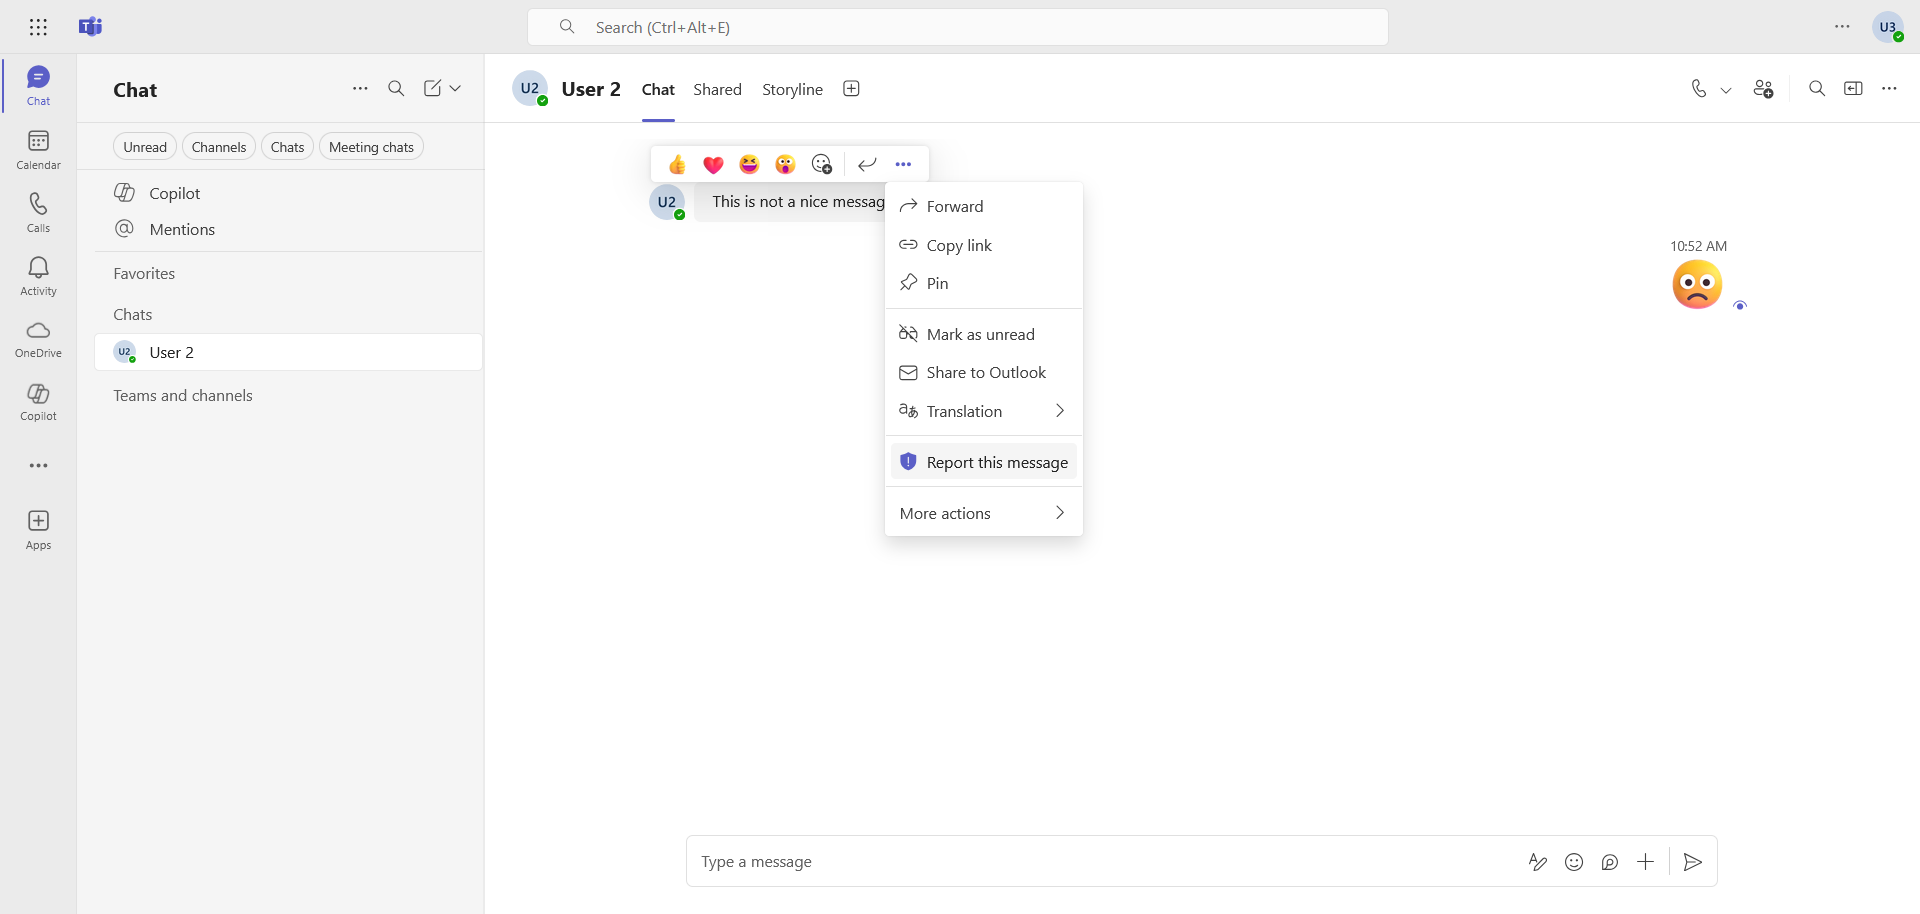Image resolution: width=1920 pixels, height=914 pixels.
Task: Open the Activity bell icon
Action: tap(38, 275)
